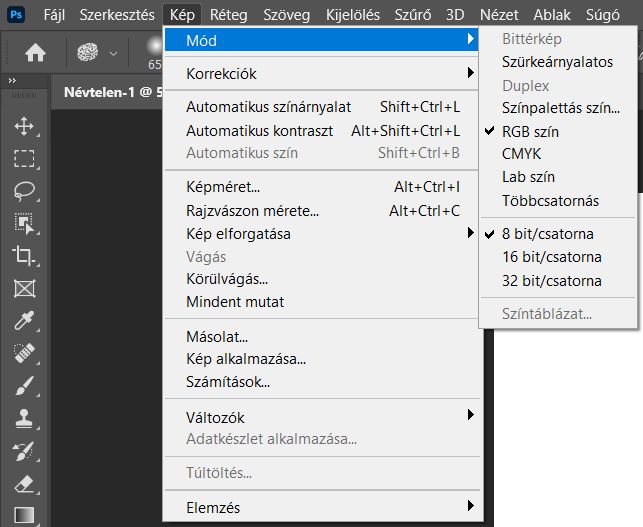This screenshot has width=643, height=527.
Task: Open the brush preset picker dropdown arrow
Action: pyautogui.click(x=113, y=53)
